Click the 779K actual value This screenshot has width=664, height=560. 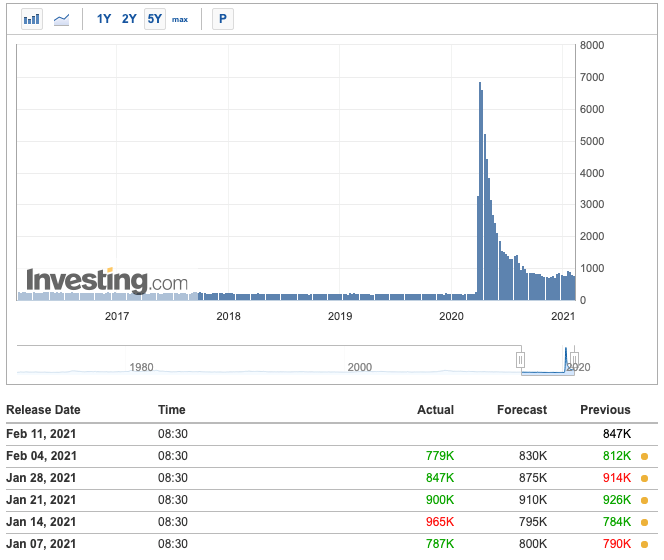tap(440, 456)
